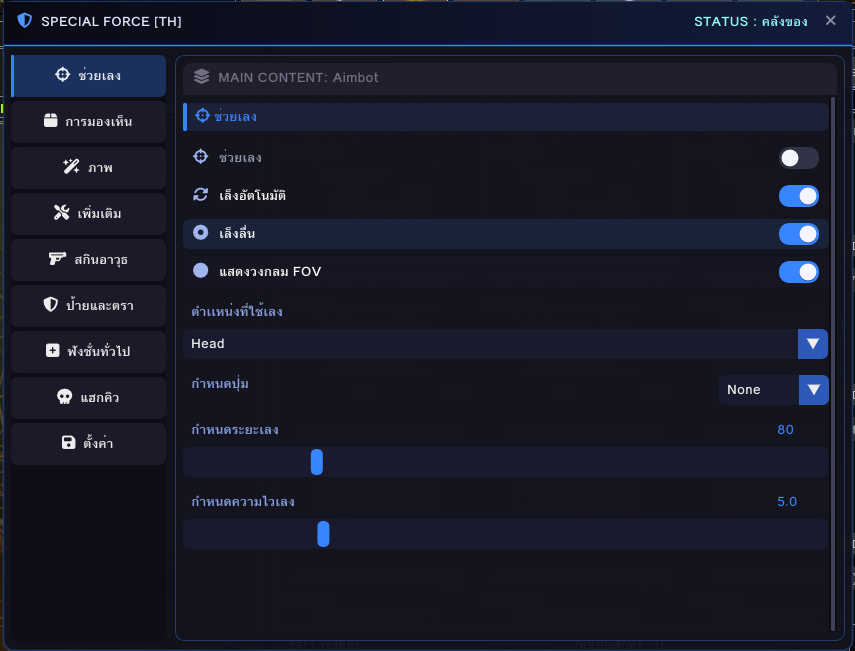The height and width of the screenshot is (651, 855).
Task: Open the การมองเห็น sidebar tab
Action: point(88,122)
